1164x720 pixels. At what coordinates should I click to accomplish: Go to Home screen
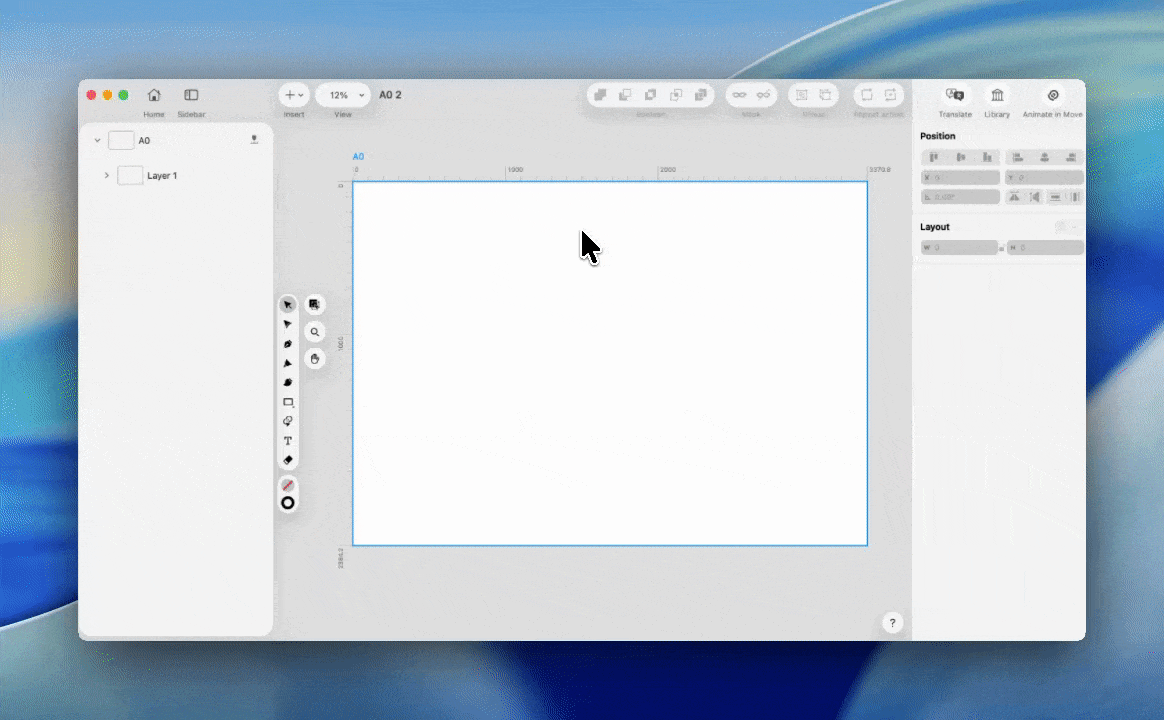[154, 95]
